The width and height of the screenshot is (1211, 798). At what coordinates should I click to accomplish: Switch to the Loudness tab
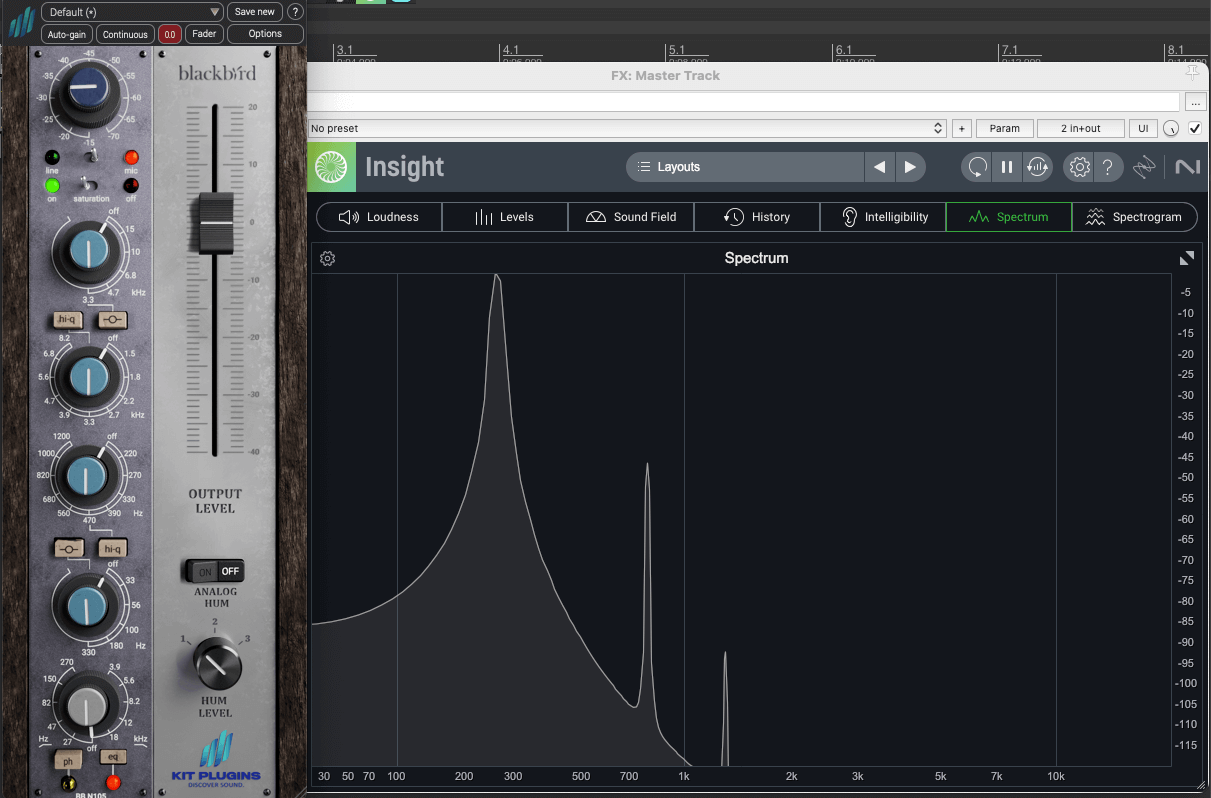[x=379, y=217]
